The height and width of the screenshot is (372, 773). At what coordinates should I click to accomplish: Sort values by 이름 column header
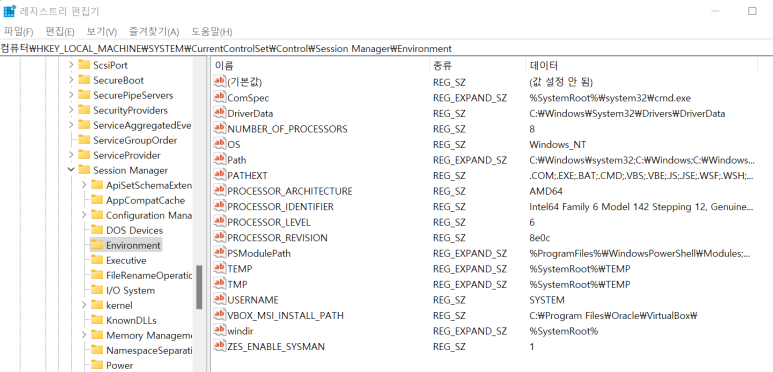(320, 66)
